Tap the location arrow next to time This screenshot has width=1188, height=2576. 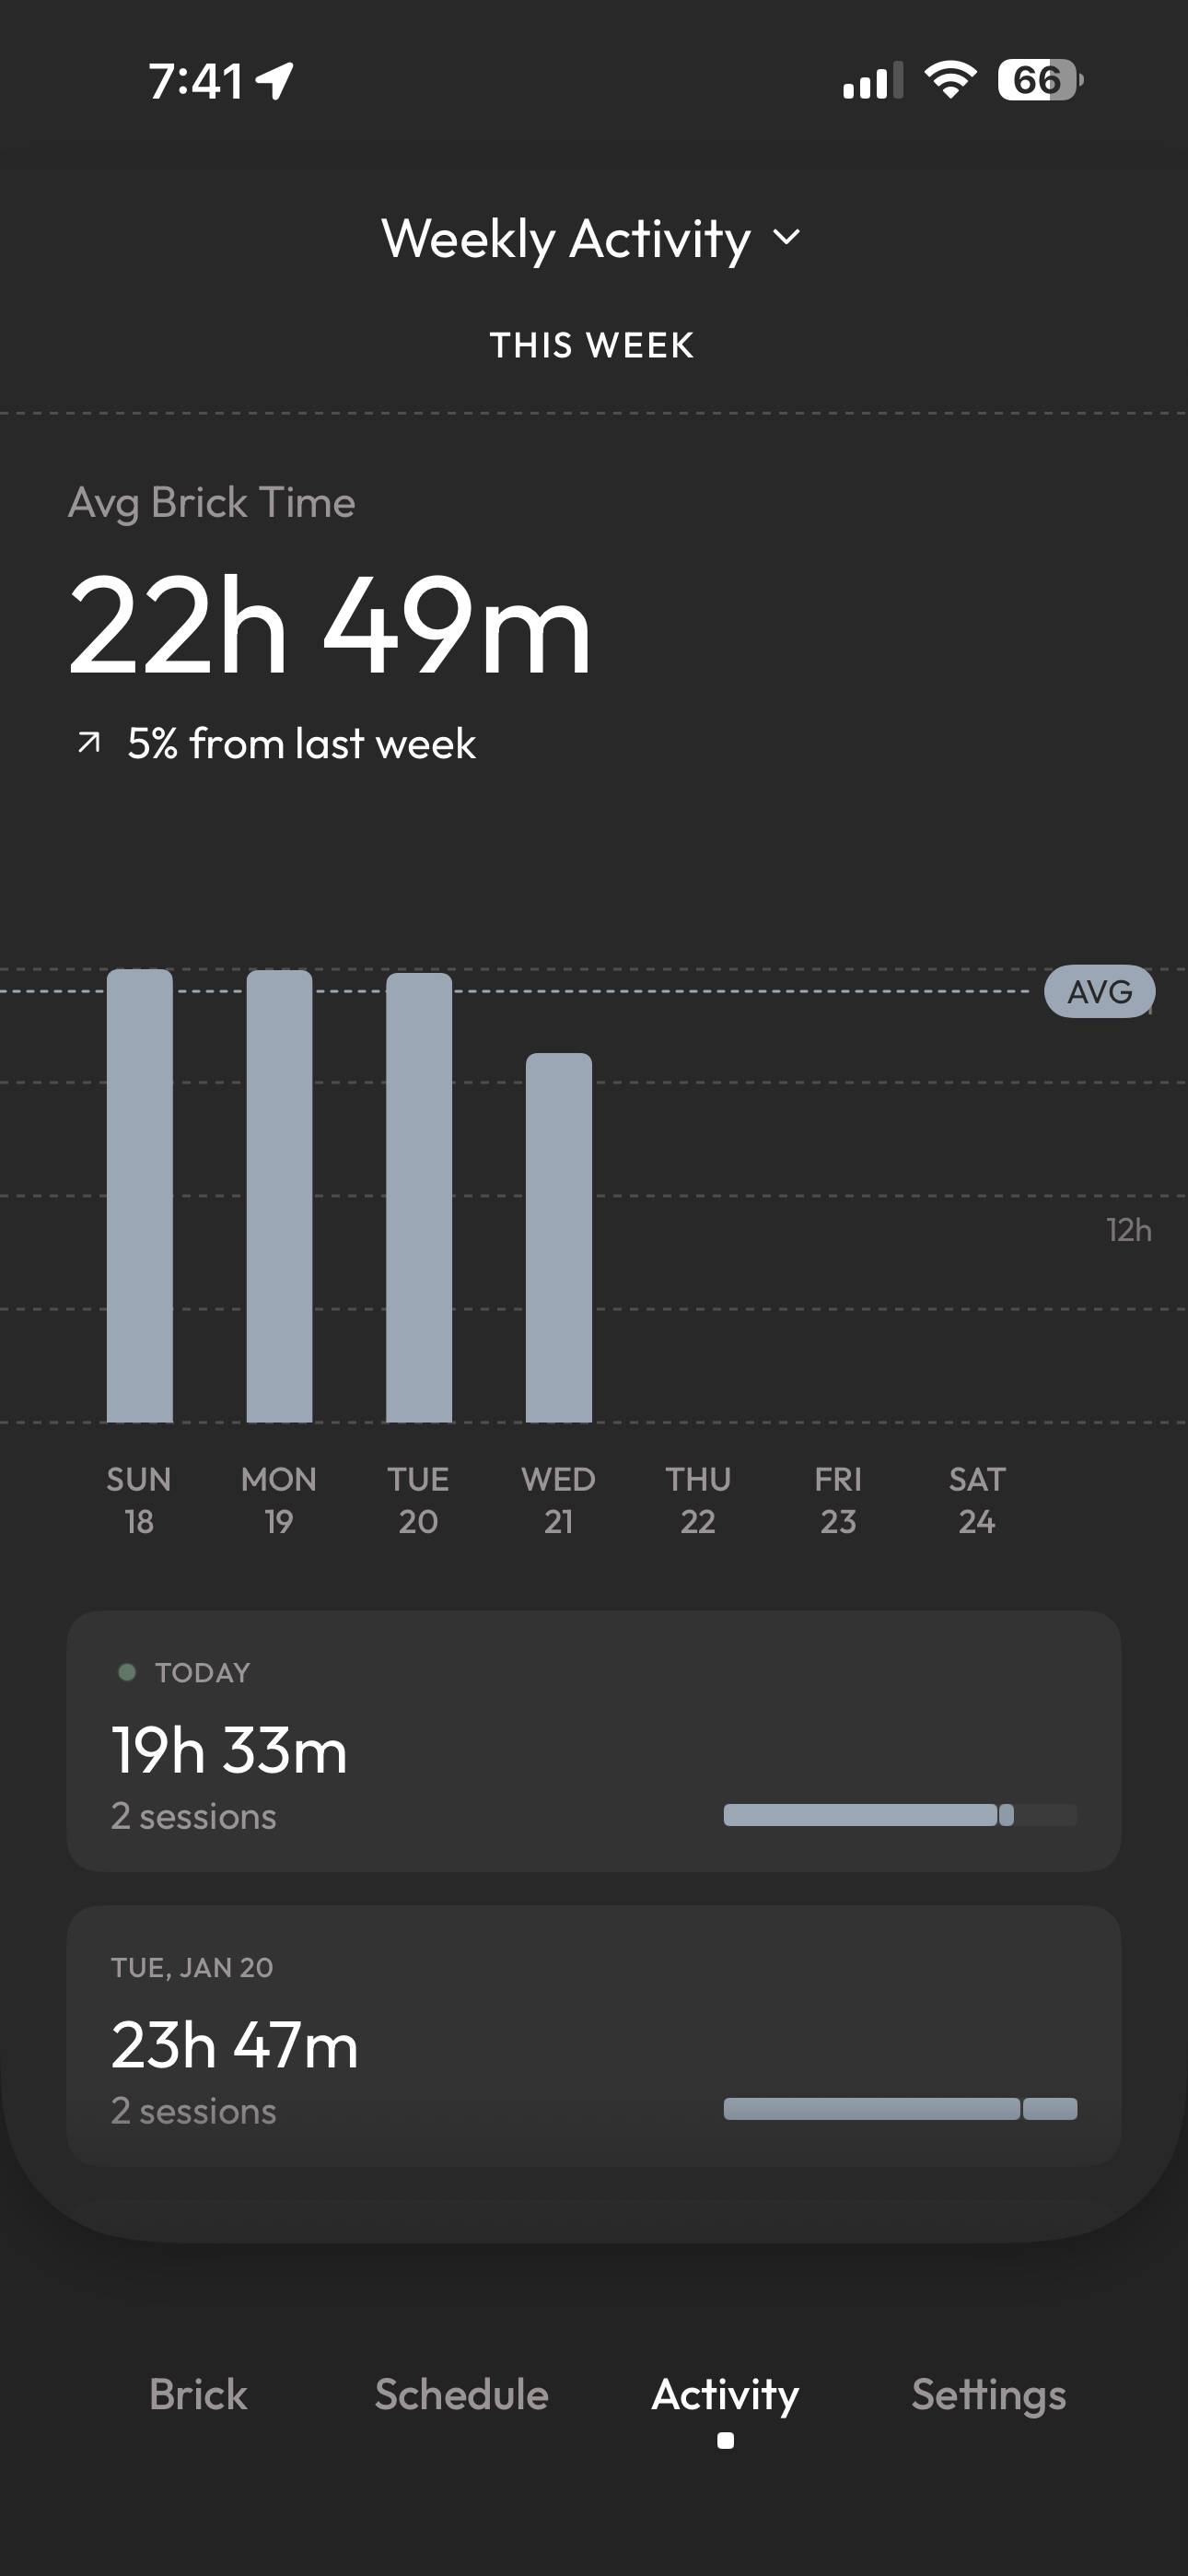(x=275, y=81)
